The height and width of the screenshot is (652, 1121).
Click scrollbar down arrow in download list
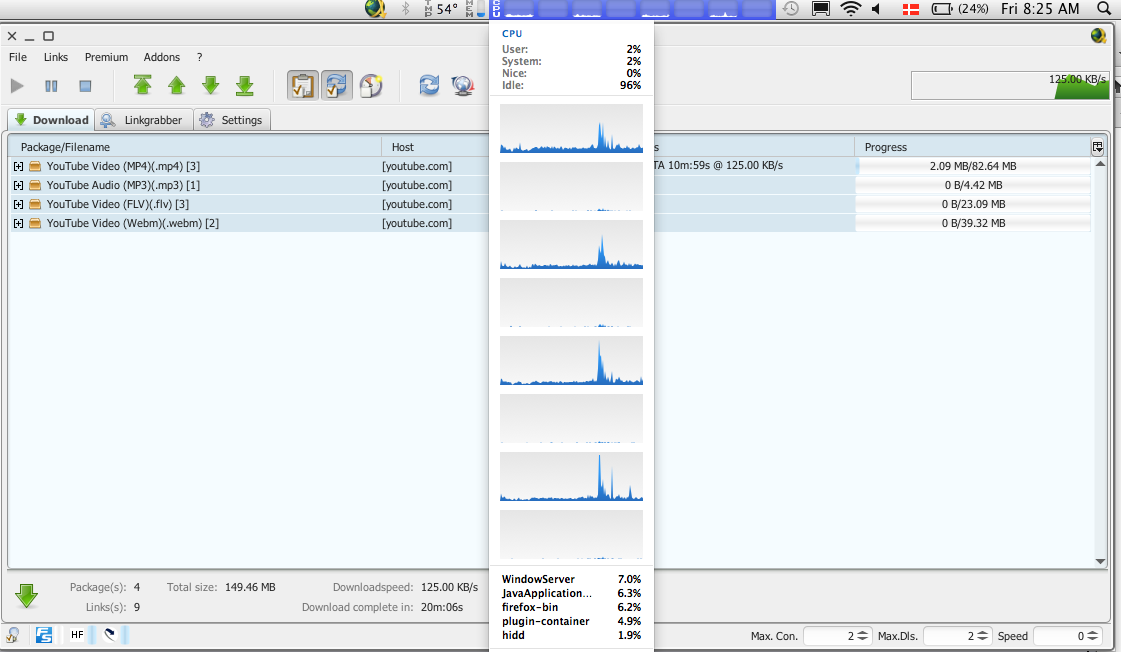(1100, 562)
